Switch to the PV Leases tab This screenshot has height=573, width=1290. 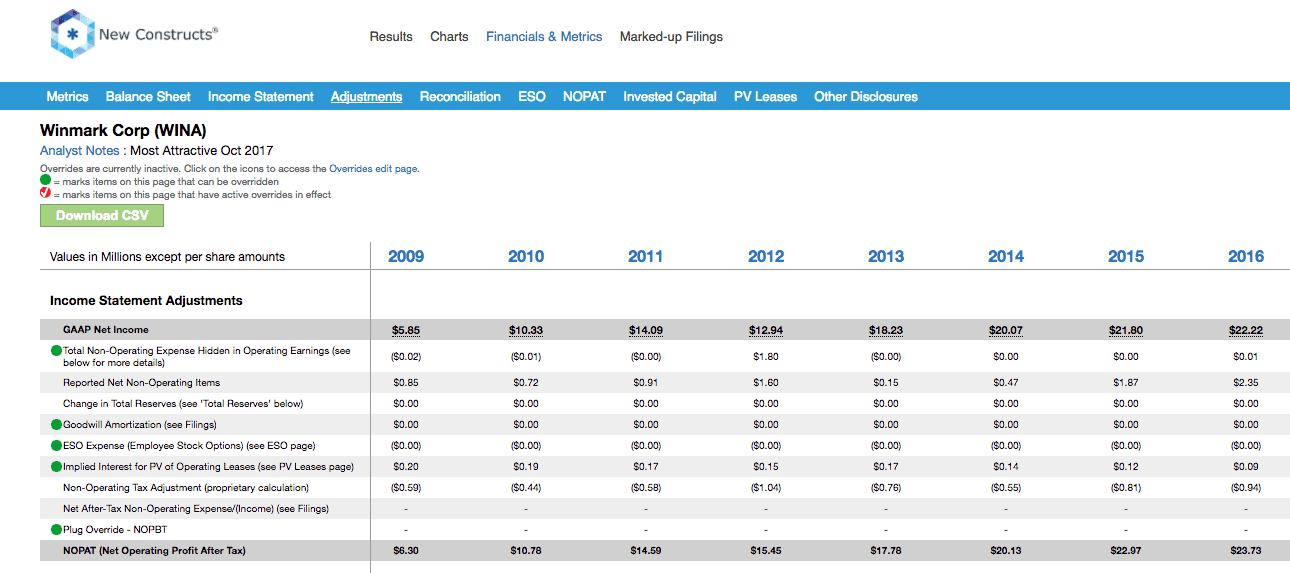[x=766, y=97]
